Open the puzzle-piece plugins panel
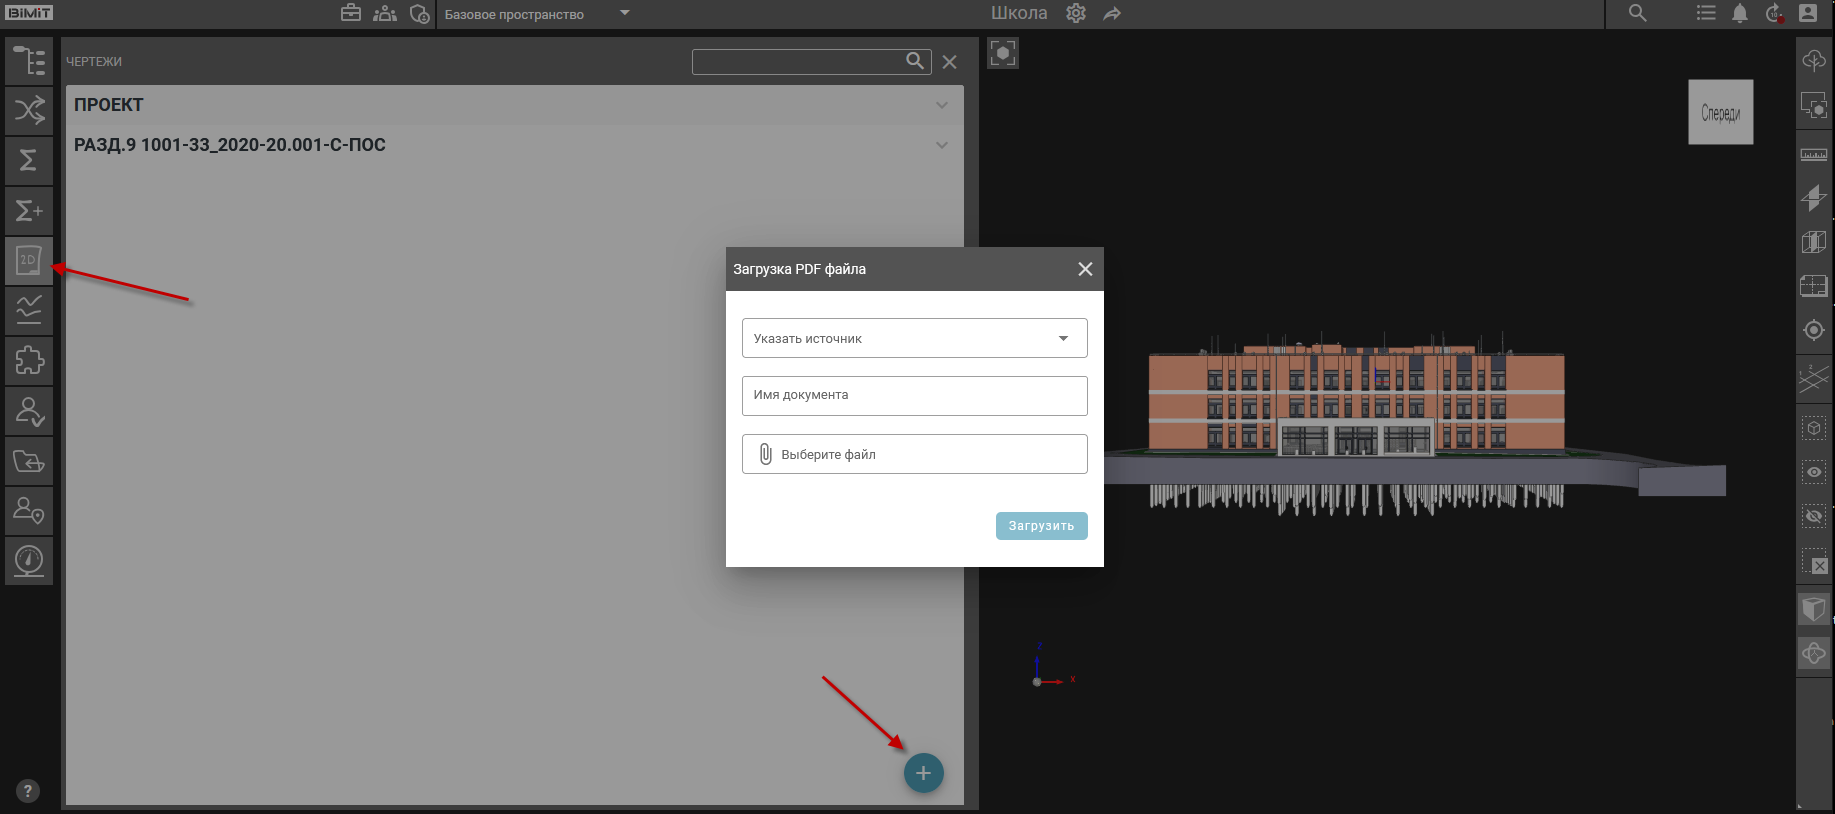1835x814 pixels. pyautogui.click(x=29, y=360)
